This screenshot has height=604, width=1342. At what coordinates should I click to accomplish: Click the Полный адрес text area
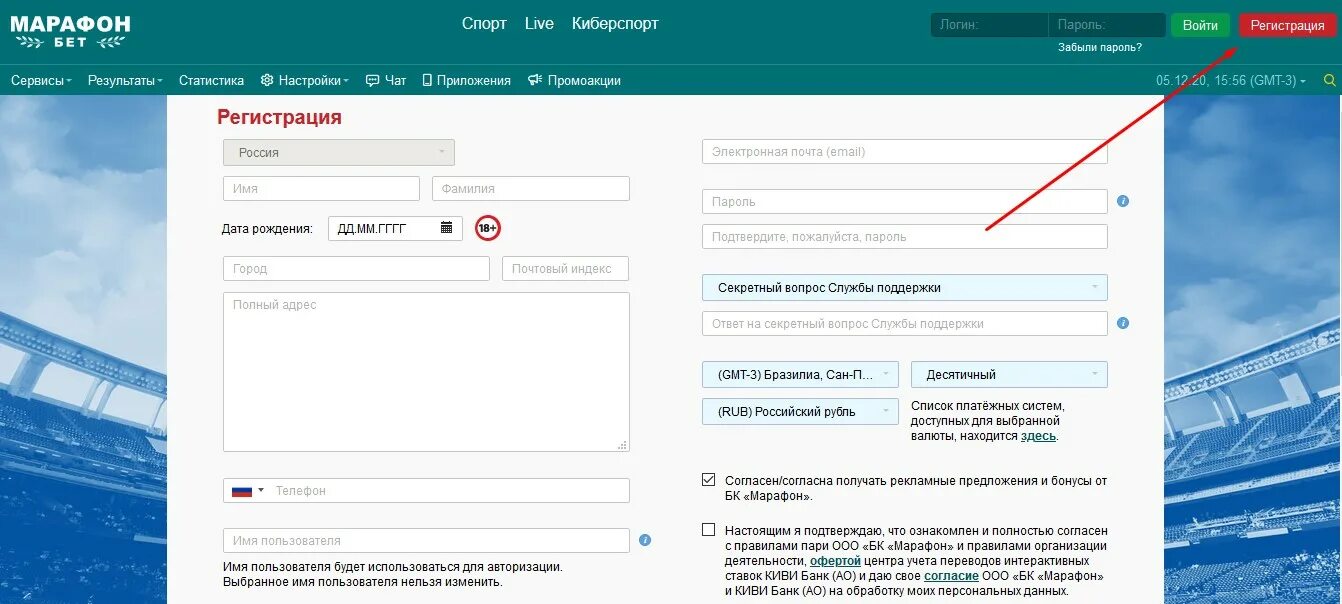426,372
